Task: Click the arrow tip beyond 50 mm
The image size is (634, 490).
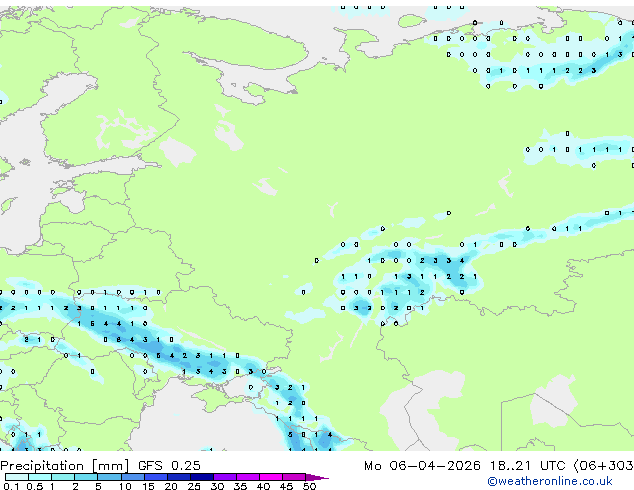Action: 317,477
